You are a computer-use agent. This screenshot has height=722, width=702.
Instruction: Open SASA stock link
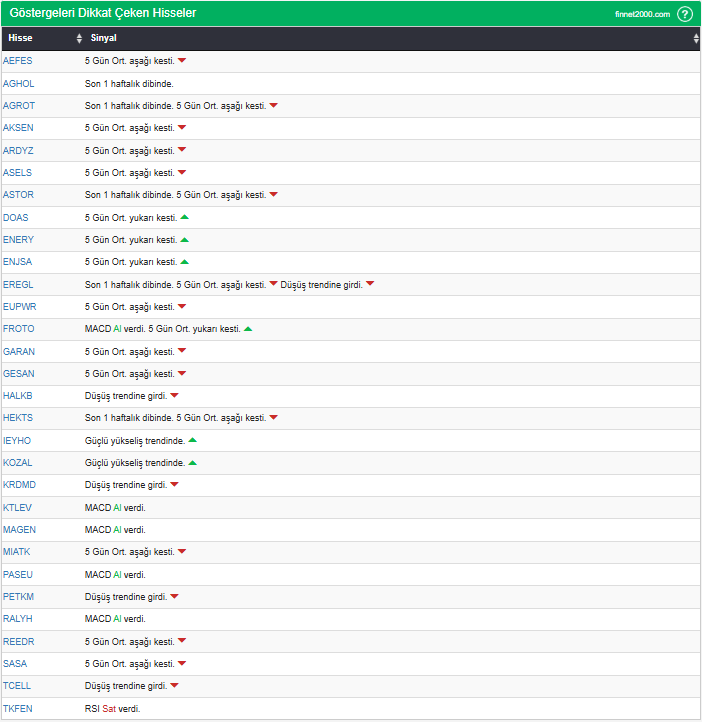[x=15, y=664]
